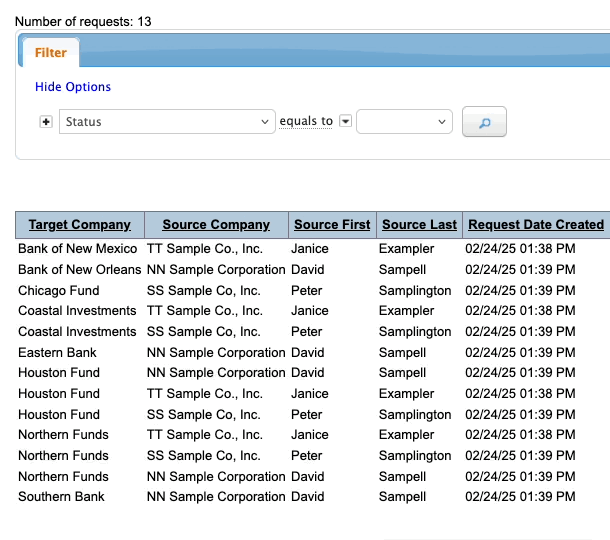
Task: Click Samplington in the Chicago Fund row
Action: pyautogui.click(x=415, y=291)
